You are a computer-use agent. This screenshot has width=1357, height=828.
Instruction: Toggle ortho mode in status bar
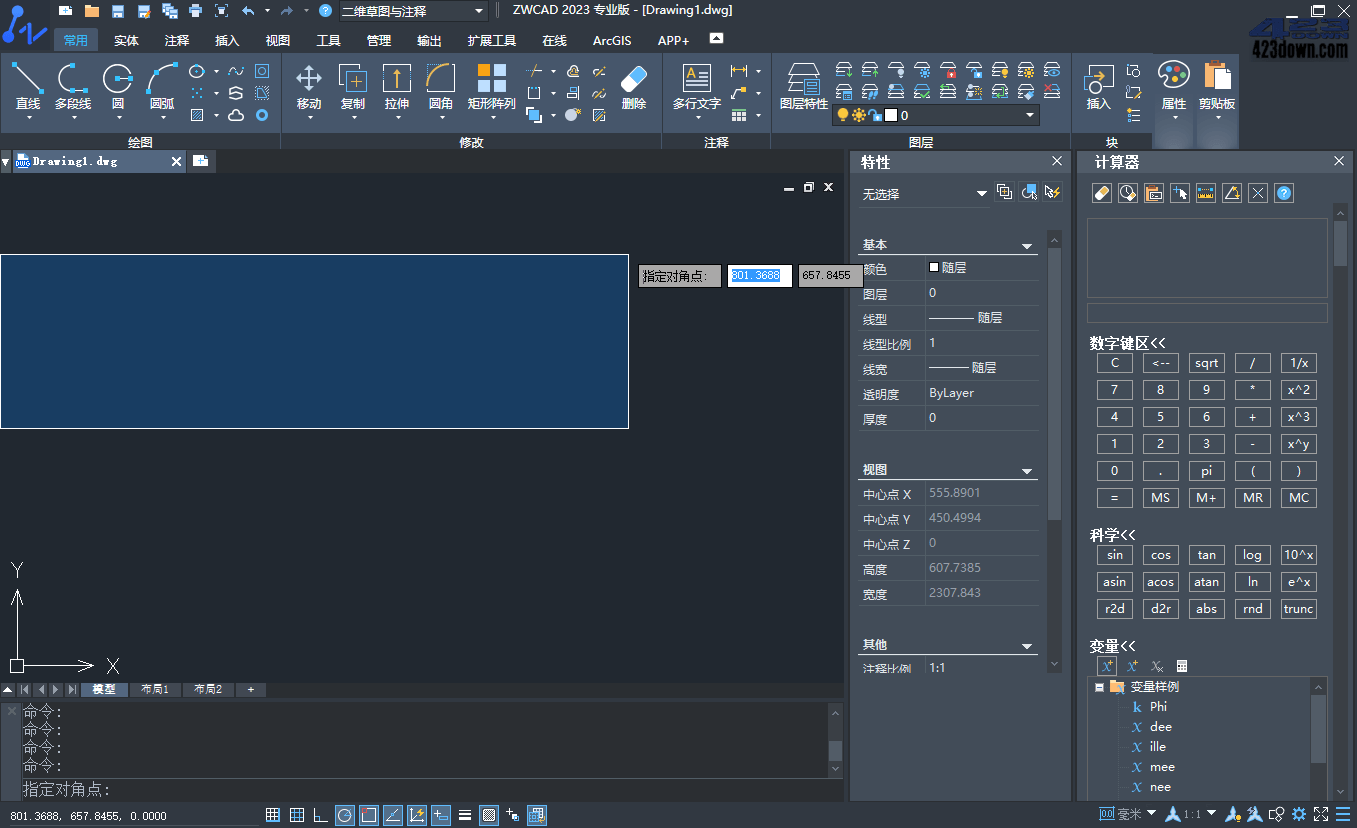pyautogui.click(x=320, y=815)
